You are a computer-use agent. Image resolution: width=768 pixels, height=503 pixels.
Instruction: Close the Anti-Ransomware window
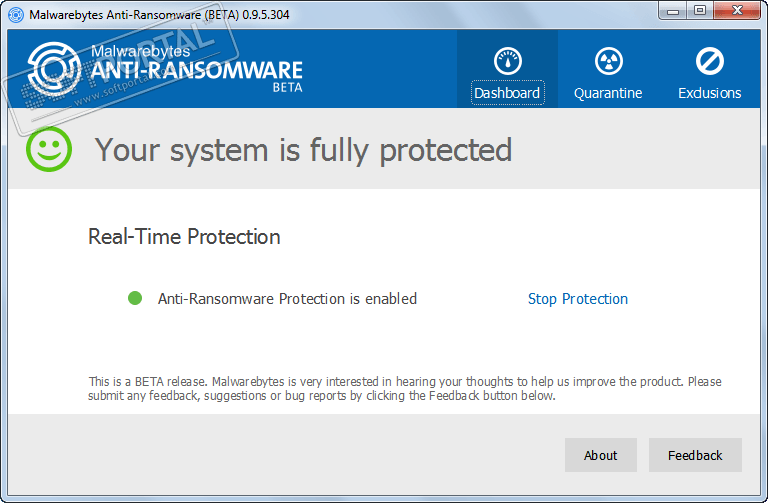(x=738, y=10)
